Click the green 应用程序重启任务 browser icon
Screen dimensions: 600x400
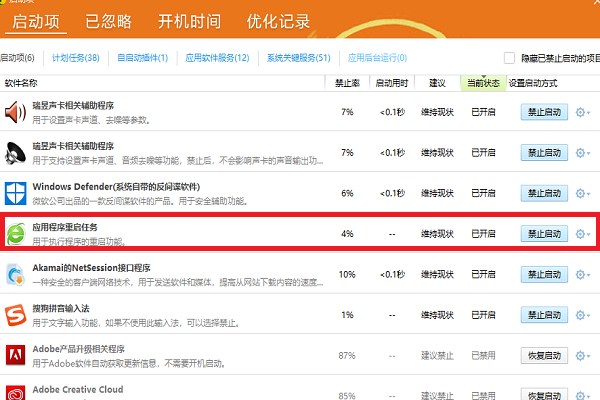pos(18,233)
